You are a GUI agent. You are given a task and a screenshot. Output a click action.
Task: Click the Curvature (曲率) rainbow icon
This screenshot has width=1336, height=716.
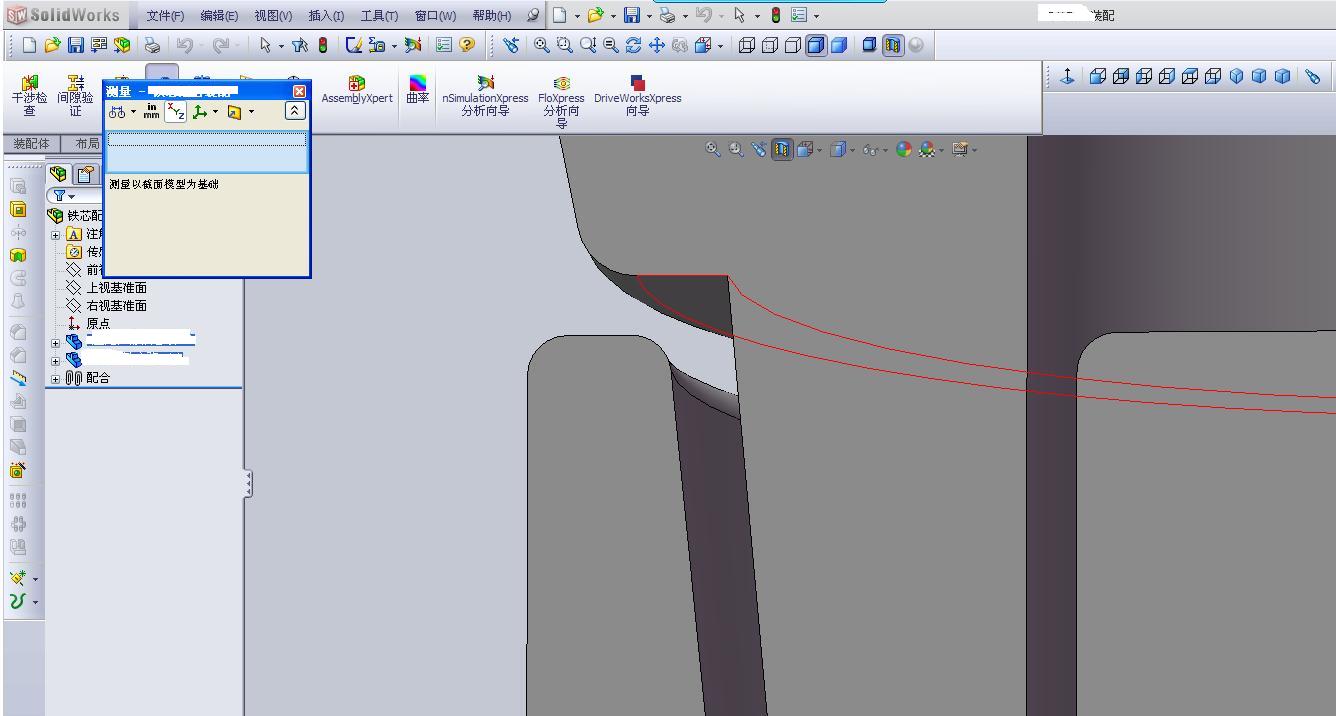coord(417,90)
